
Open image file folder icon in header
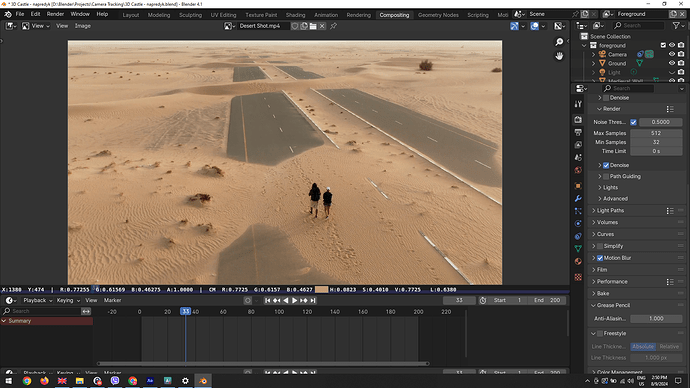click(313, 26)
